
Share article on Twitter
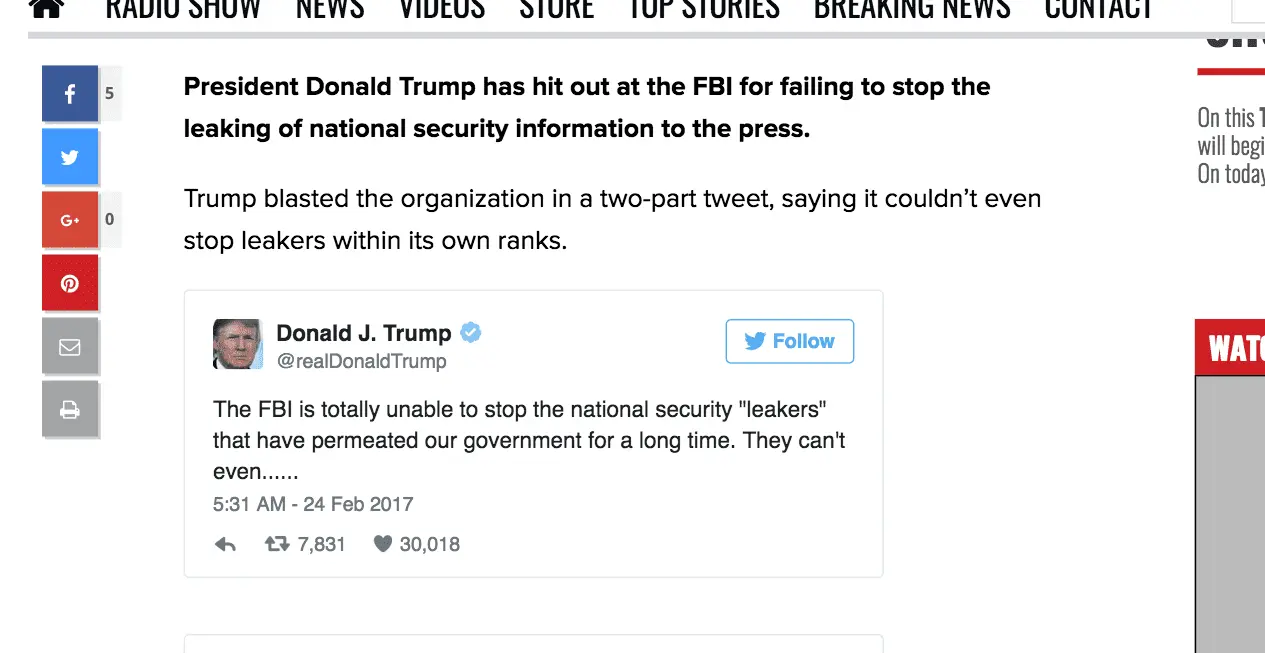click(70, 157)
